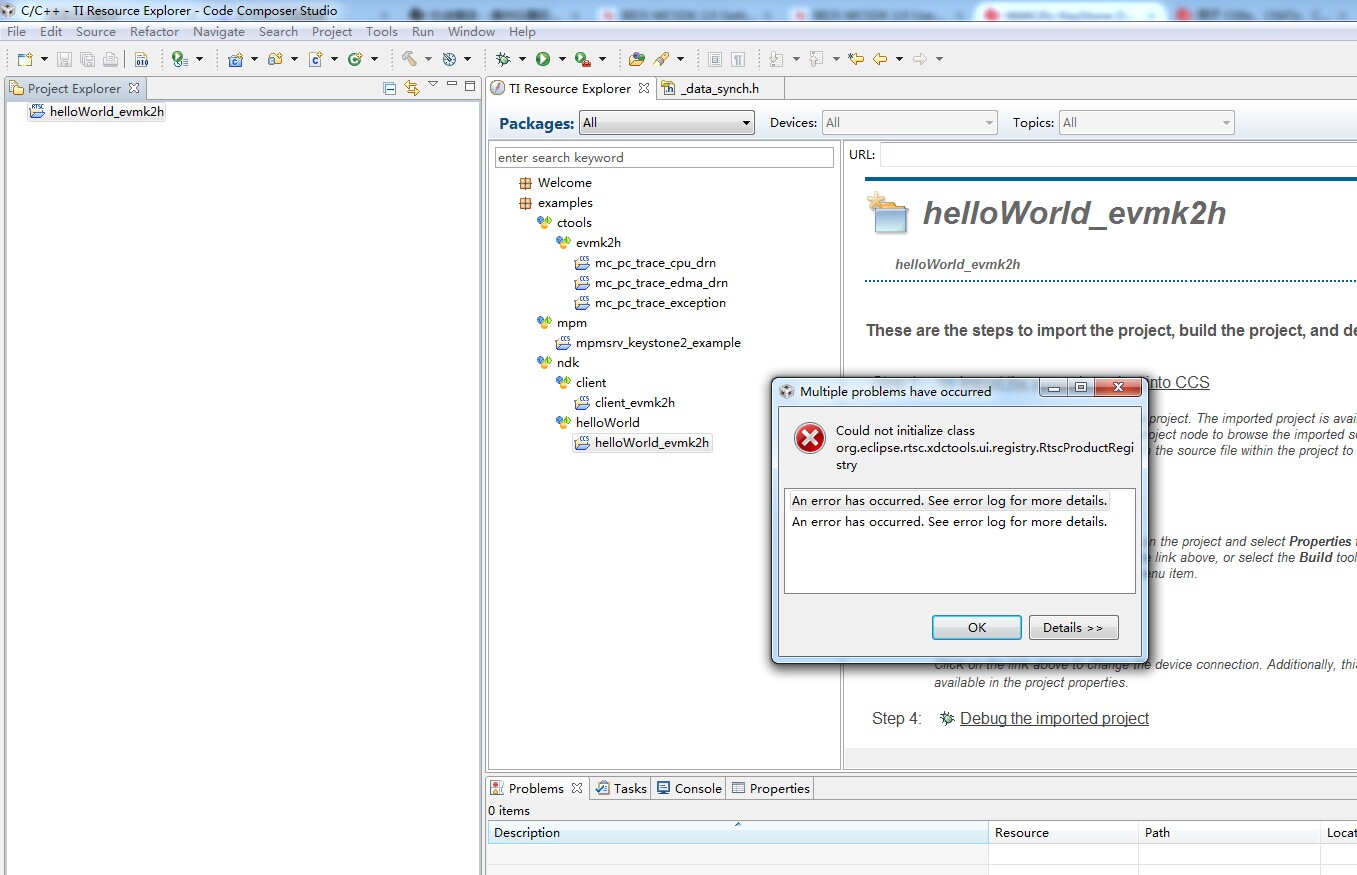Click OK in the error dialog
Image resolution: width=1357 pixels, height=875 pixels.
tap(977, 627)
